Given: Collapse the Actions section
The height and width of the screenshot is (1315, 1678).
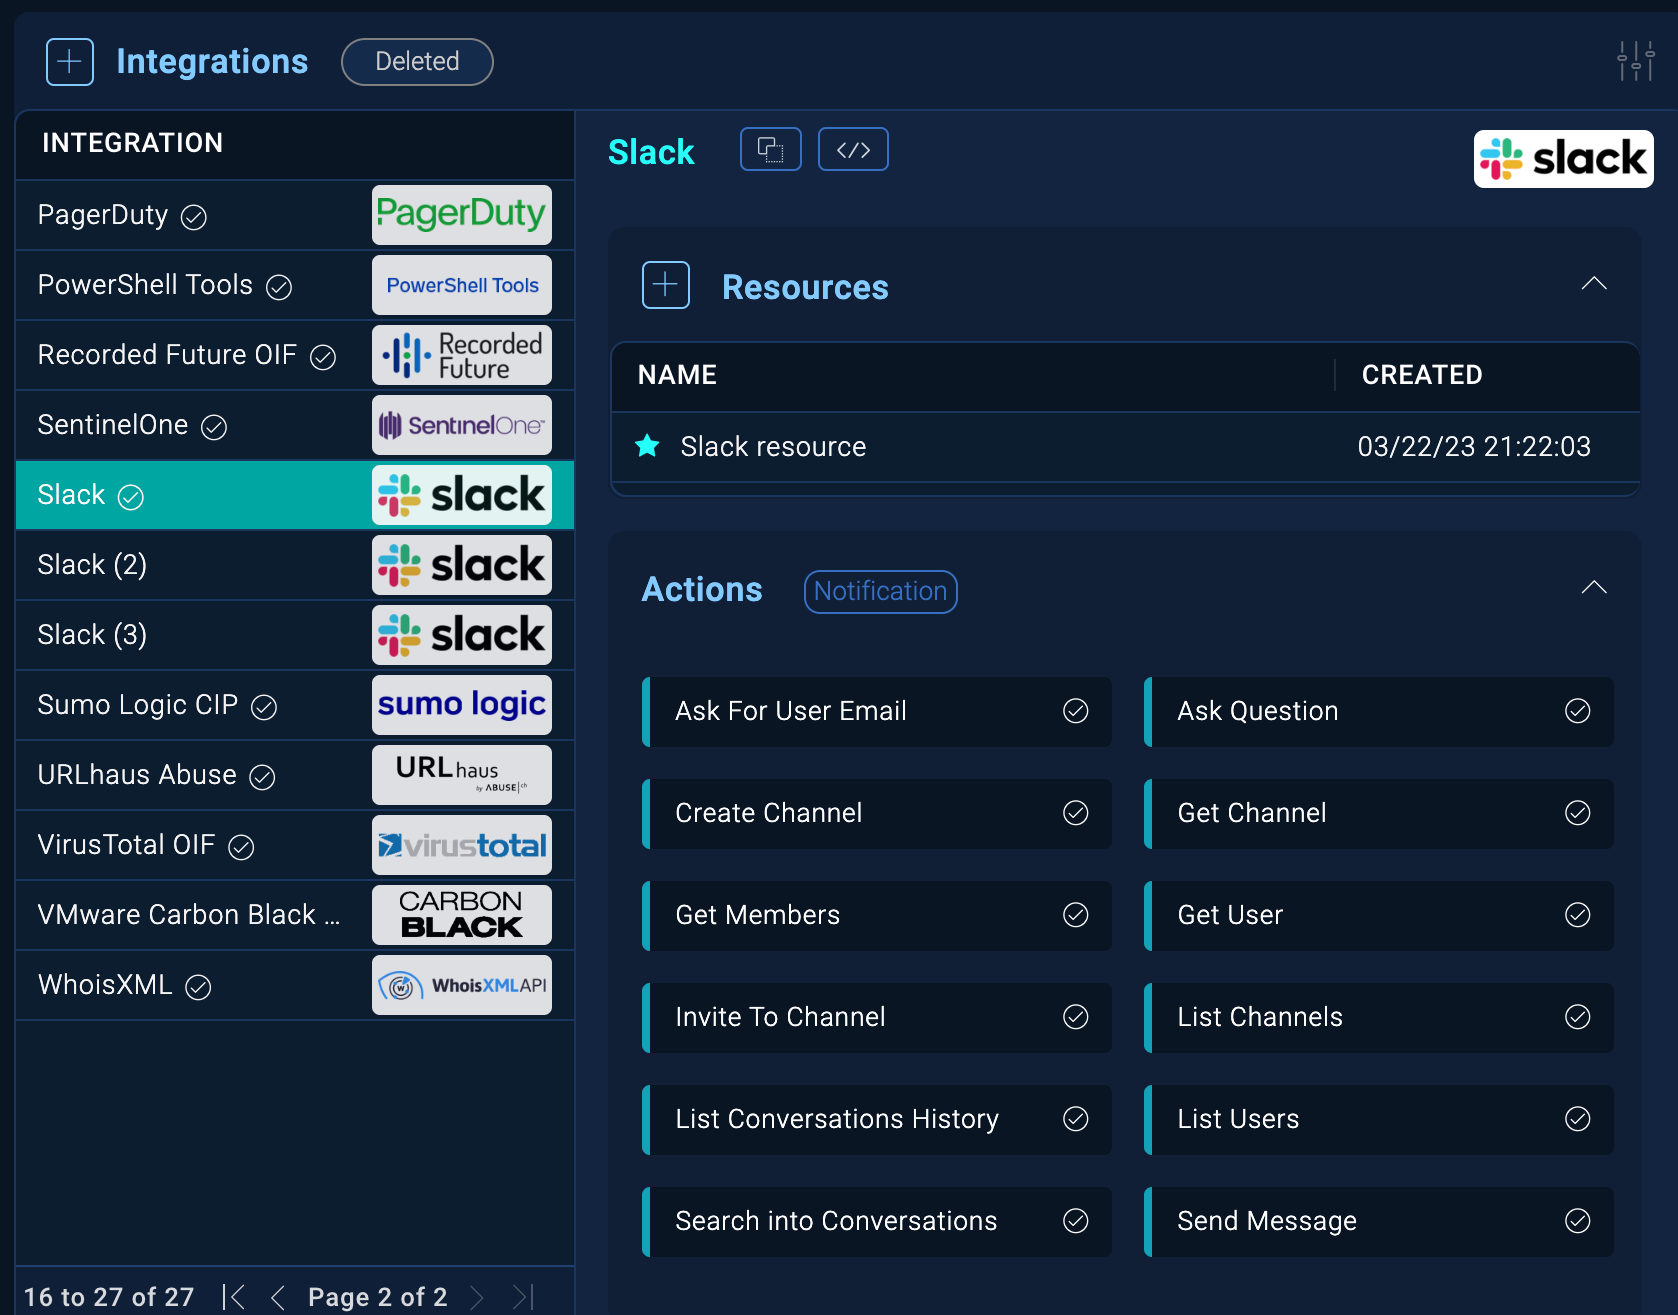Looking at the screenshot, I should (1594, 588).
